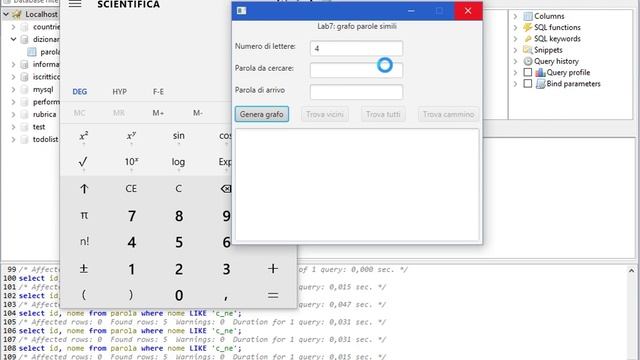Click into Parola di arrivo field
Screen dimensions: 640x360
(356, 92)
